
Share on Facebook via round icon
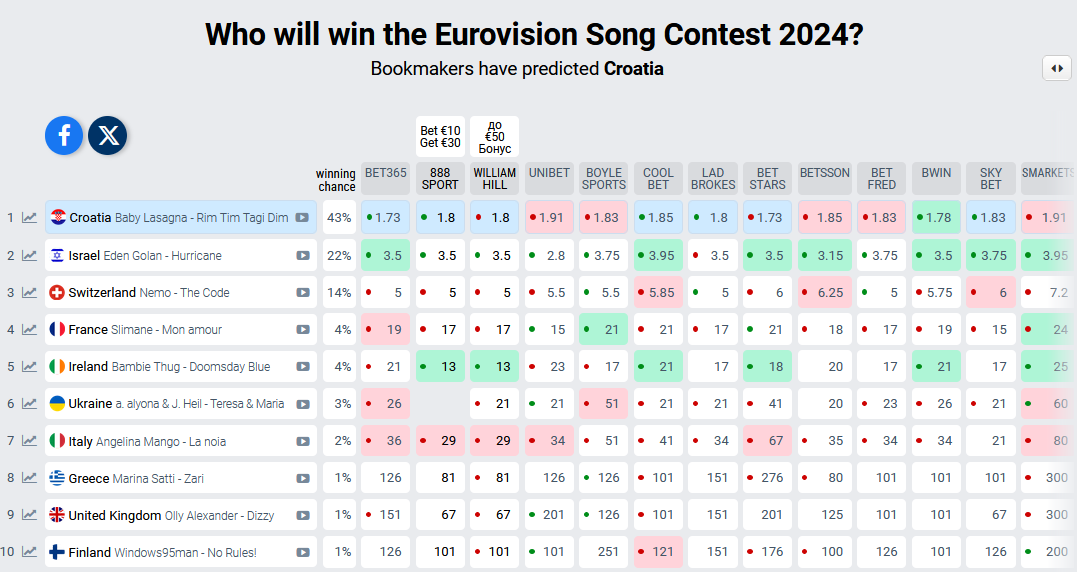(64, 135)
